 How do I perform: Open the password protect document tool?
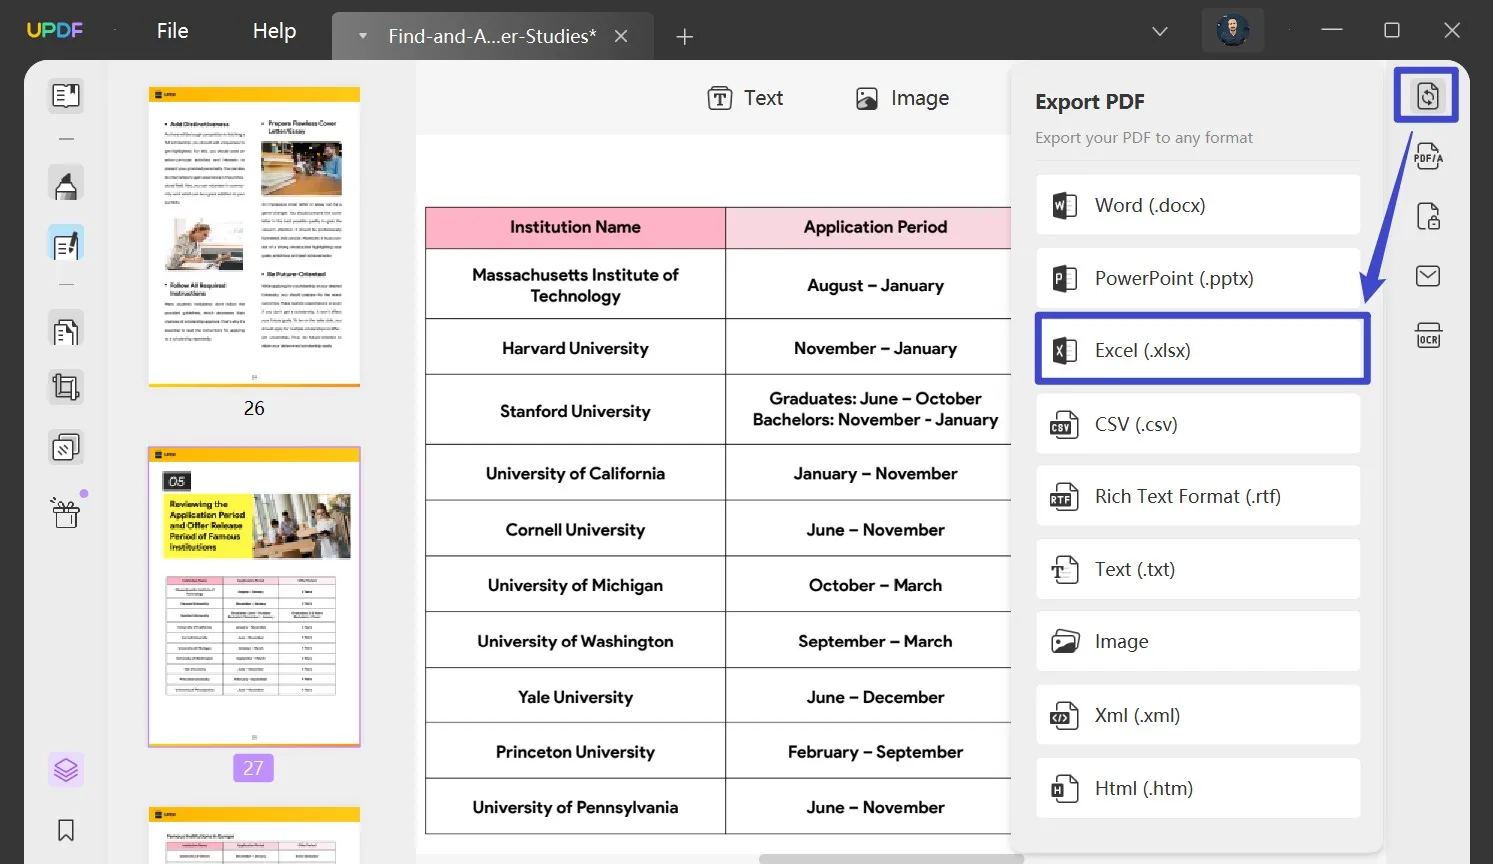pyautogui.click(x=1428, y=216)
